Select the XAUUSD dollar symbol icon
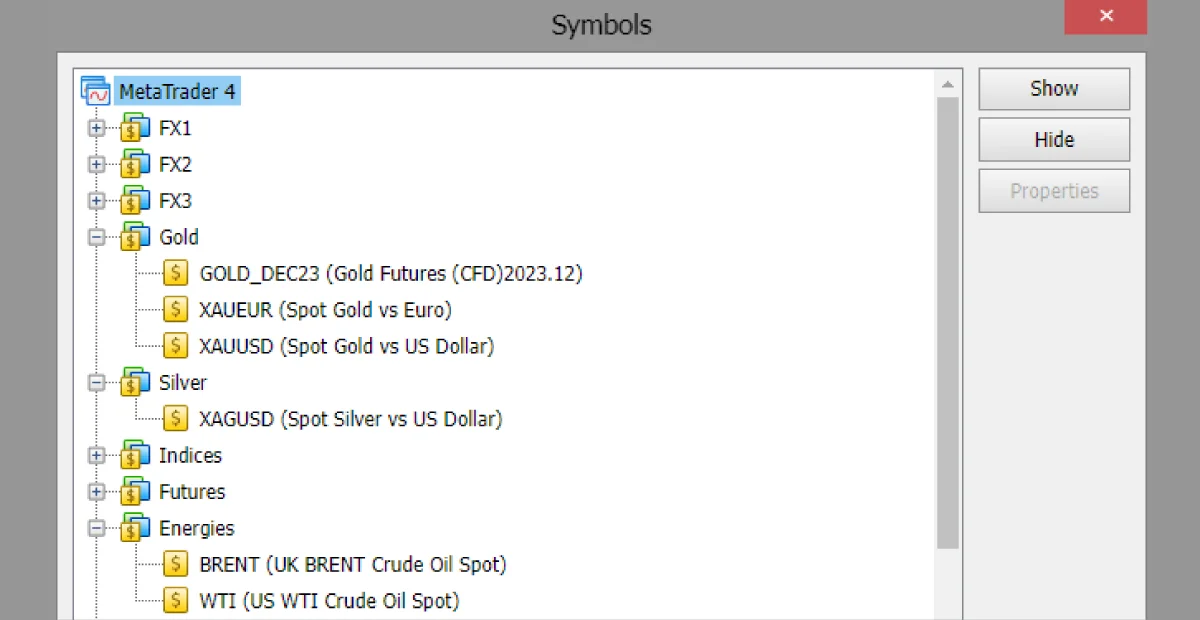Image resolution: width=1200 pixels, height=620 pixels. [x=175, y=345]
